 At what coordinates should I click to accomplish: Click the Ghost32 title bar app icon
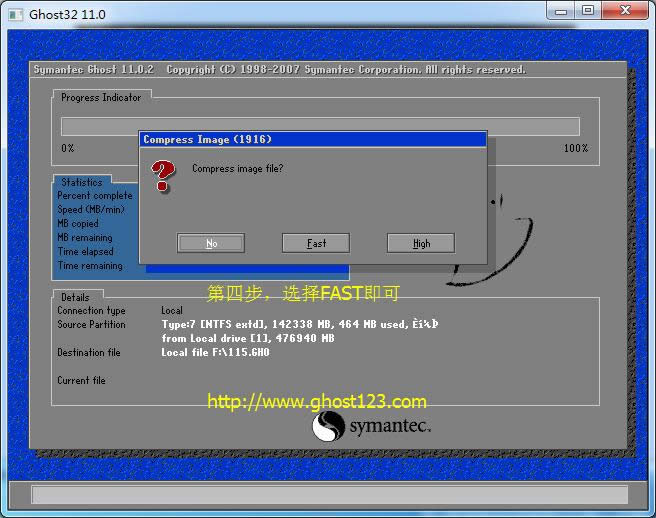[15, 15]
